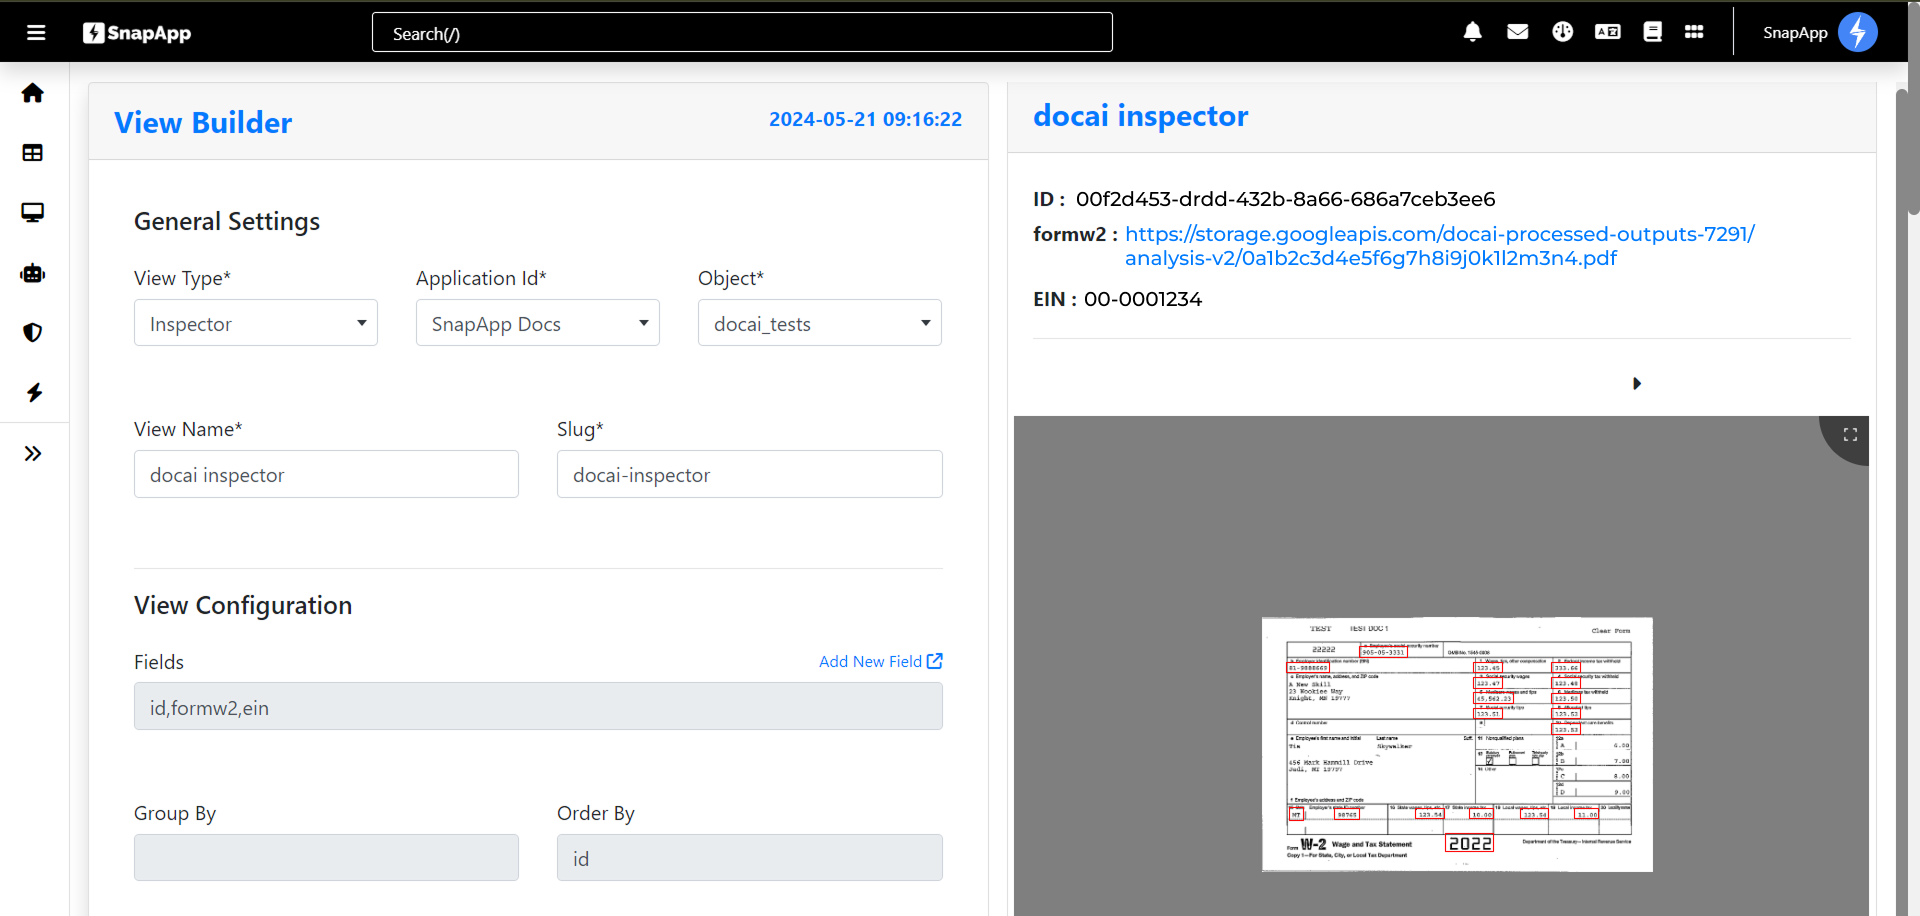This screenshot has height=916, width=1920.
Task: Open the apps grid icon in the top bar
Action: (1695, 31)
